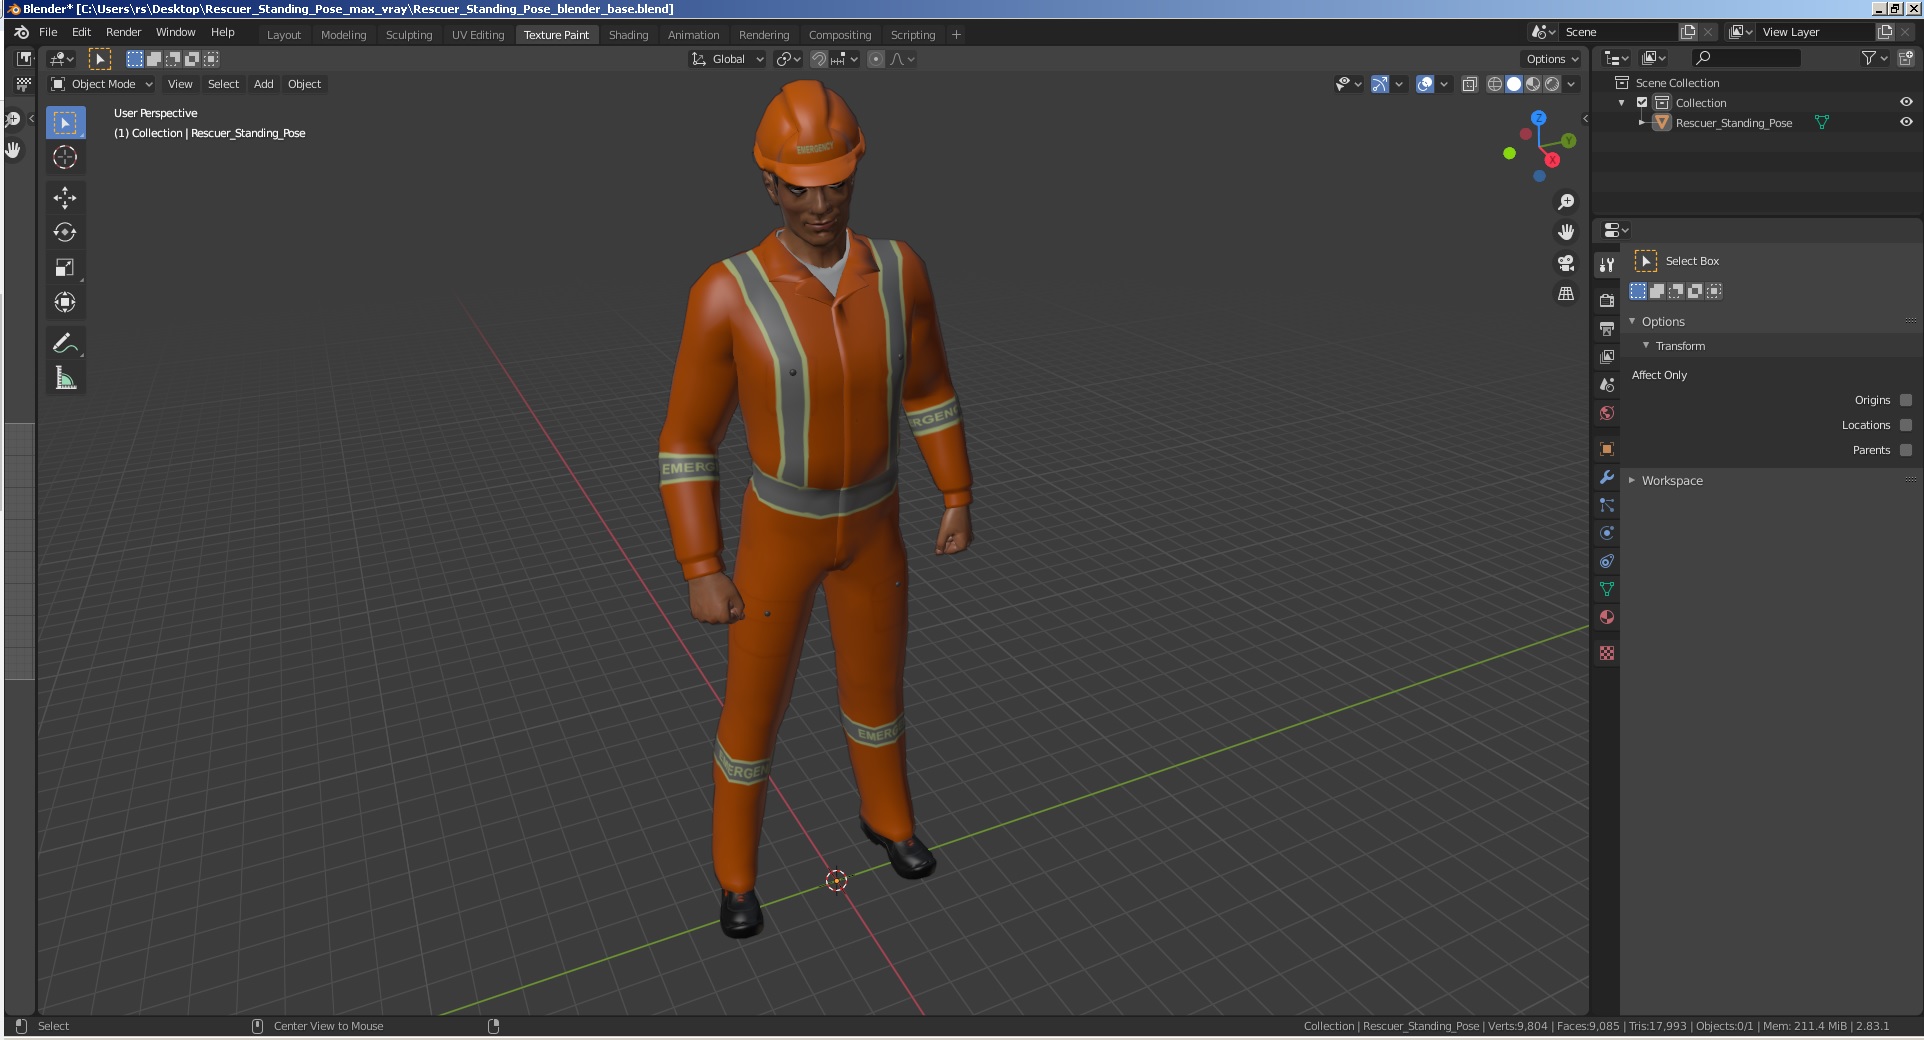Viewport: 1924px width, 1040px height.
Task: Open the Modifiers wrench tab
Action: coord(1607,477)
